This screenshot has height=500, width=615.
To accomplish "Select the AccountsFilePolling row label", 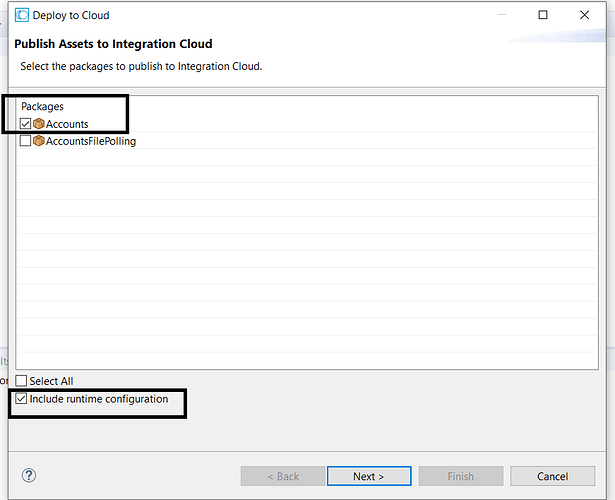I will point(91,141).
